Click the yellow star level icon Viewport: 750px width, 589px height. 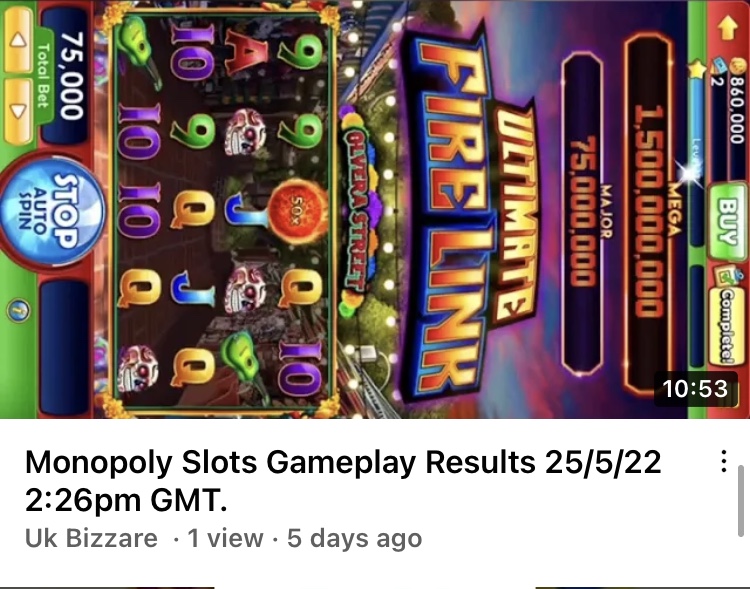coord(696,69)
